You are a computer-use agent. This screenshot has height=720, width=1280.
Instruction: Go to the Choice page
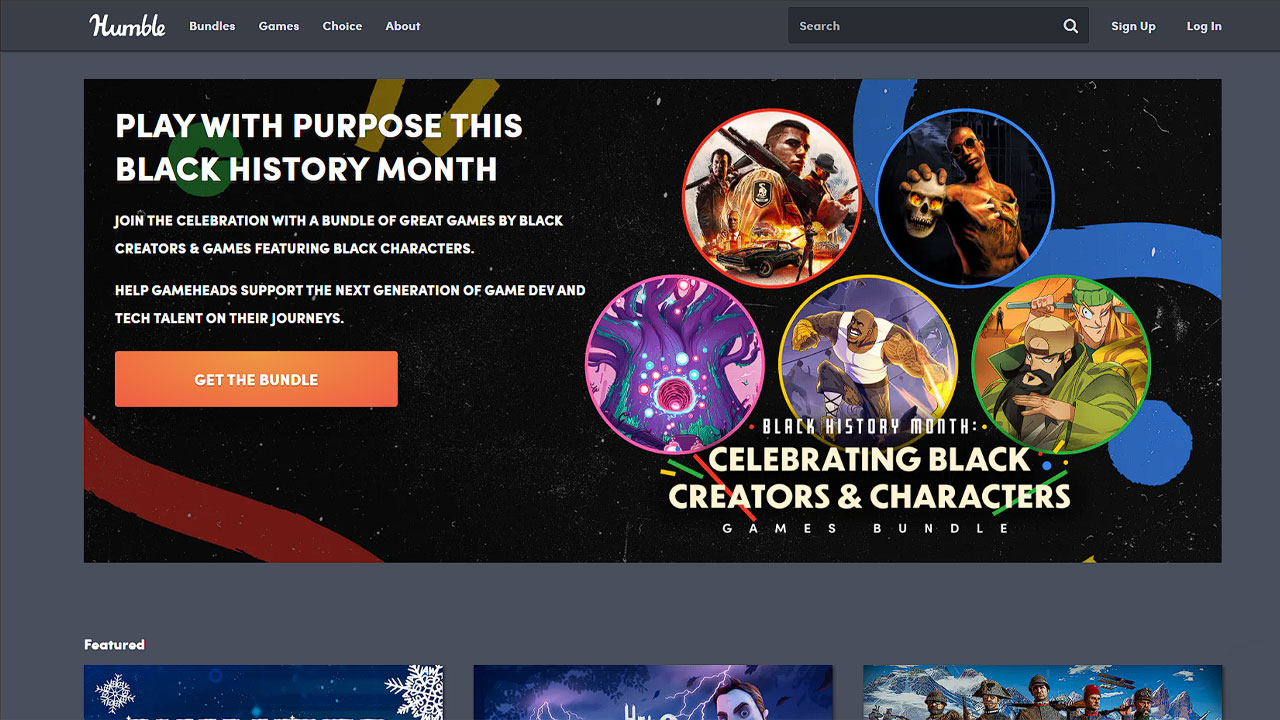point(342,26)
